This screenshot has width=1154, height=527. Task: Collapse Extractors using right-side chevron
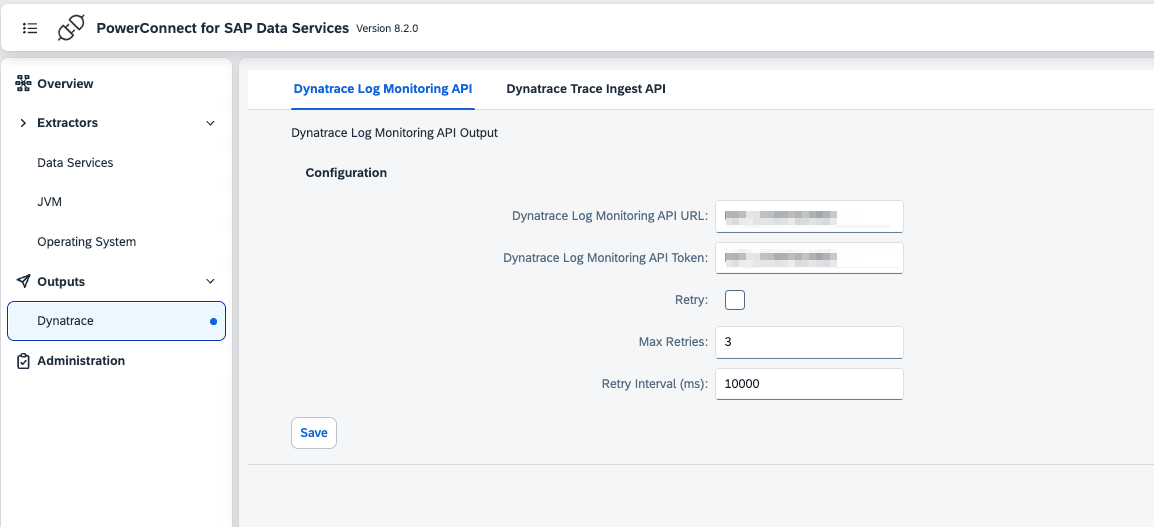click(x=210, y=123)
